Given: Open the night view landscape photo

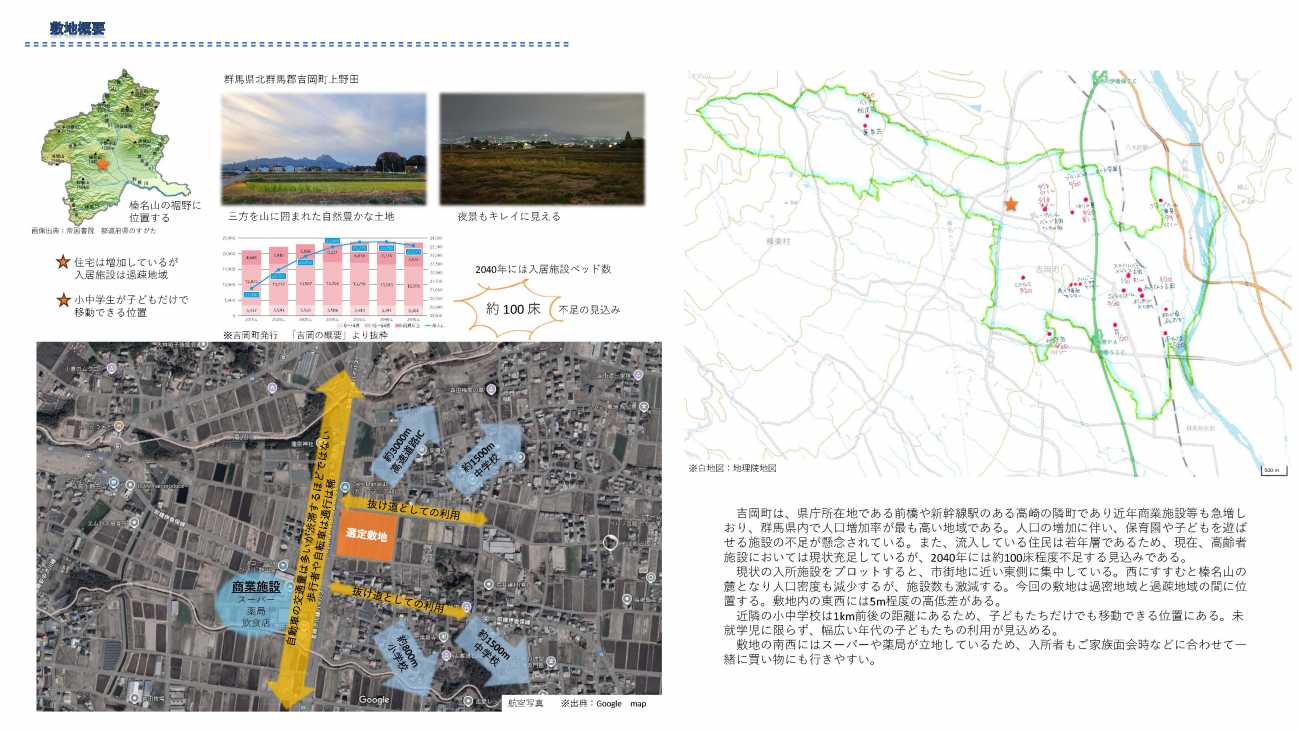Looking at the screenshot, I should coord(541,149).
